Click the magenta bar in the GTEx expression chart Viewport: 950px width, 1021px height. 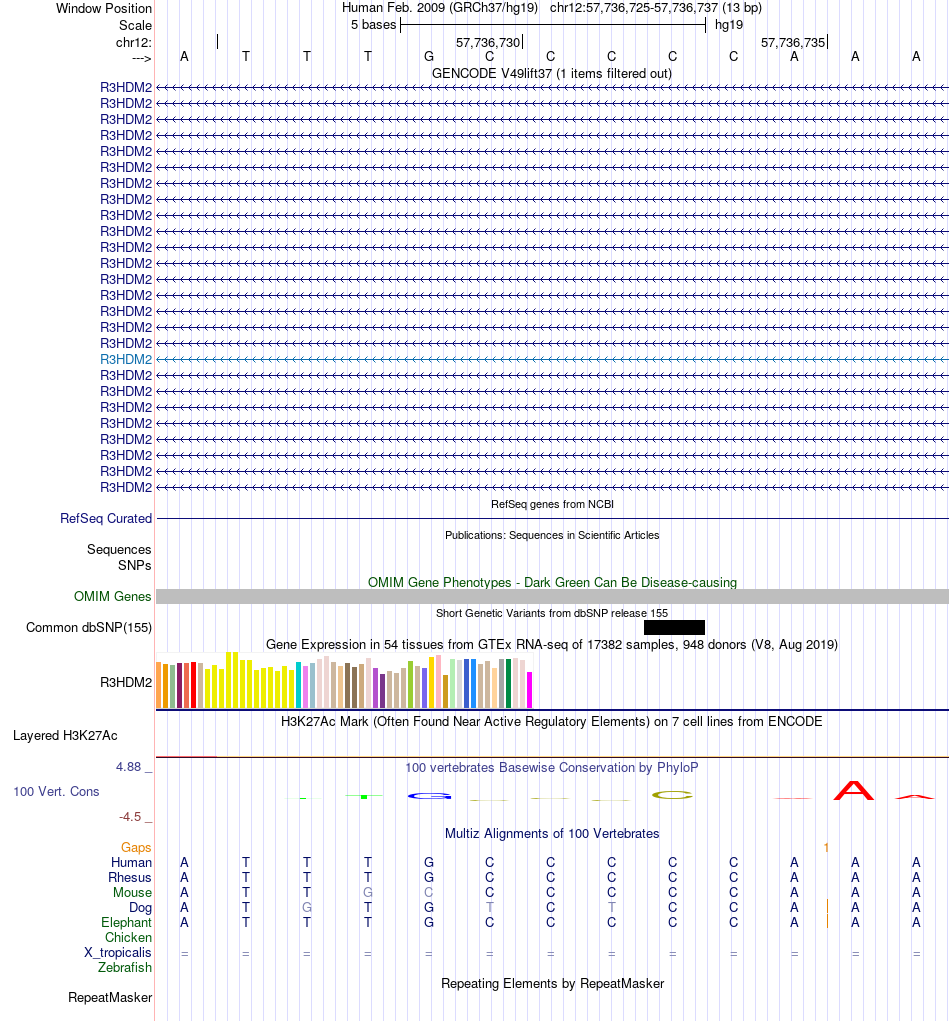click(x=529, y=690)
